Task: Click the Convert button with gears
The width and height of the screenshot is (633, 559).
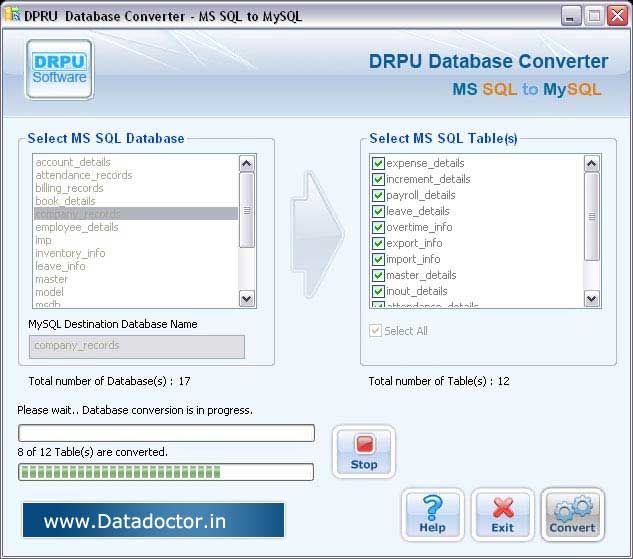Action: click(572, 515)
